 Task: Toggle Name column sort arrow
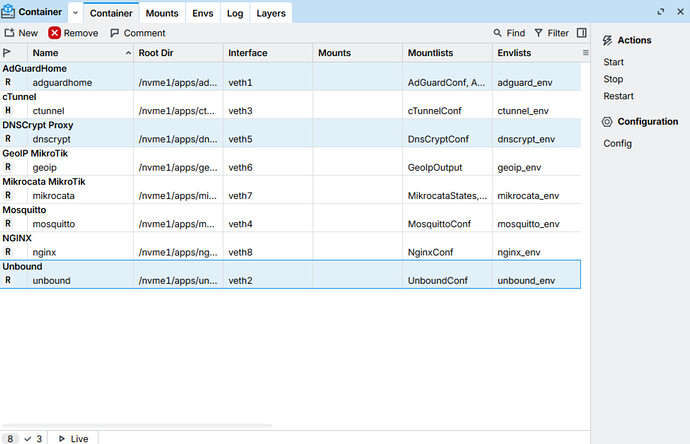pyautogui.click(x=128, y=53)
